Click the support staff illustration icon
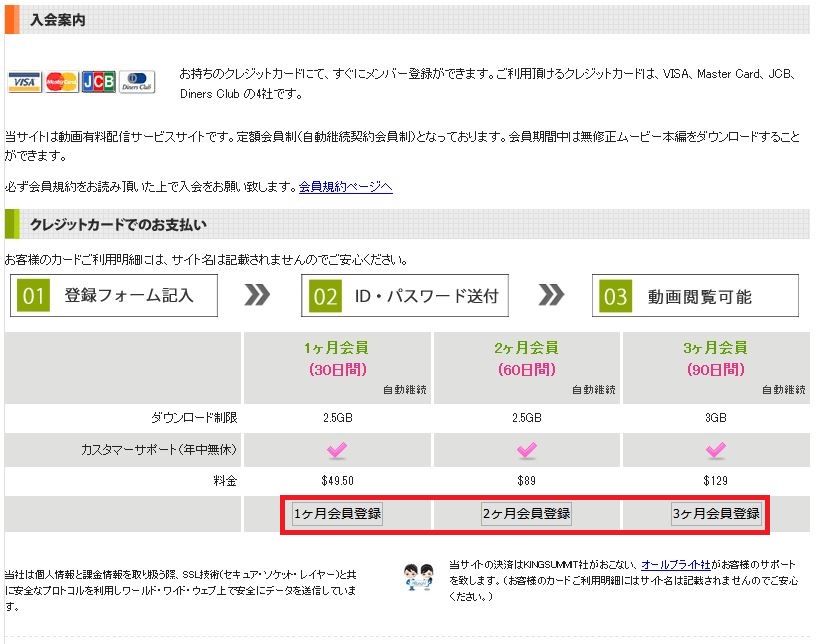 click(418, 577)
